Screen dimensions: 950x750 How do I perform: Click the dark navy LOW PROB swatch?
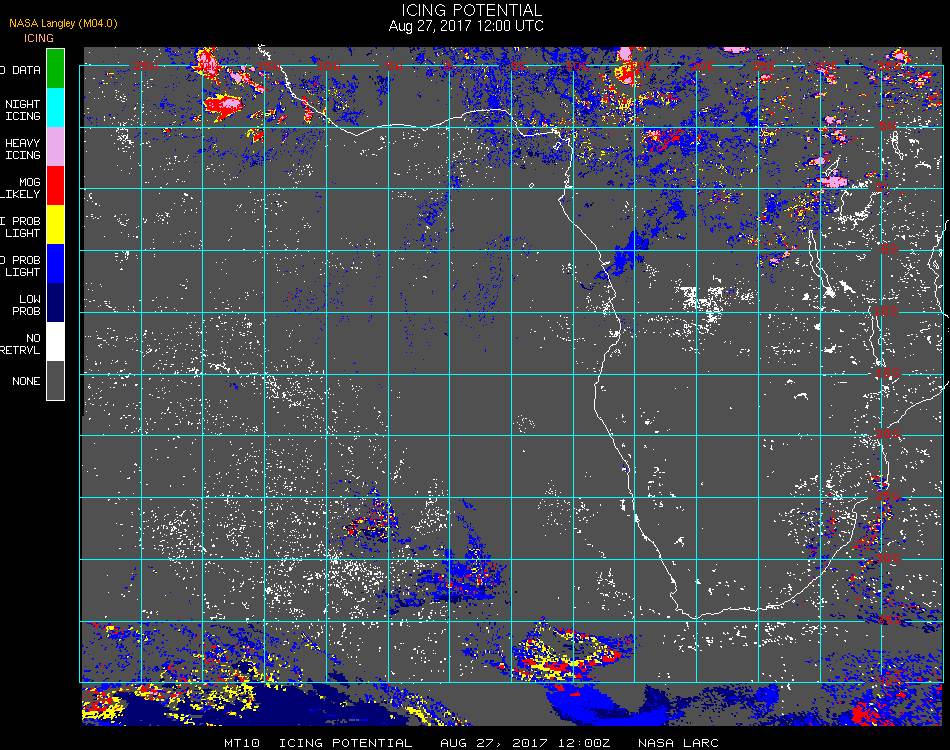tap(55, 302)
